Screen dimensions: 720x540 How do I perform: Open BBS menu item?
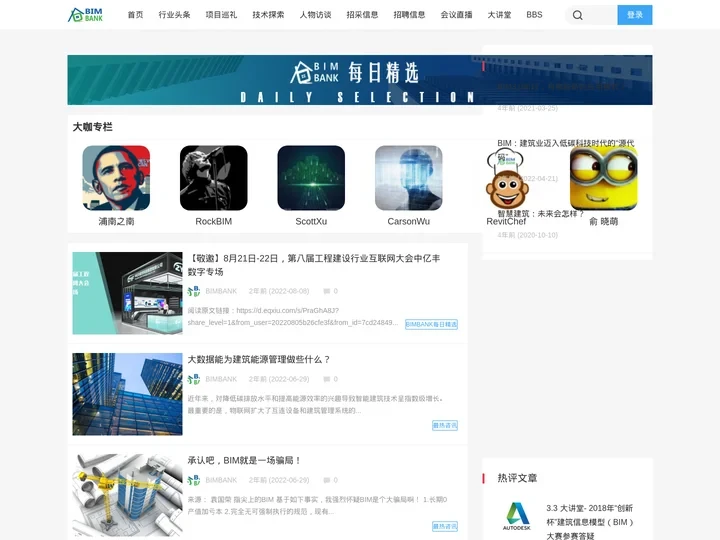point(534,15)
